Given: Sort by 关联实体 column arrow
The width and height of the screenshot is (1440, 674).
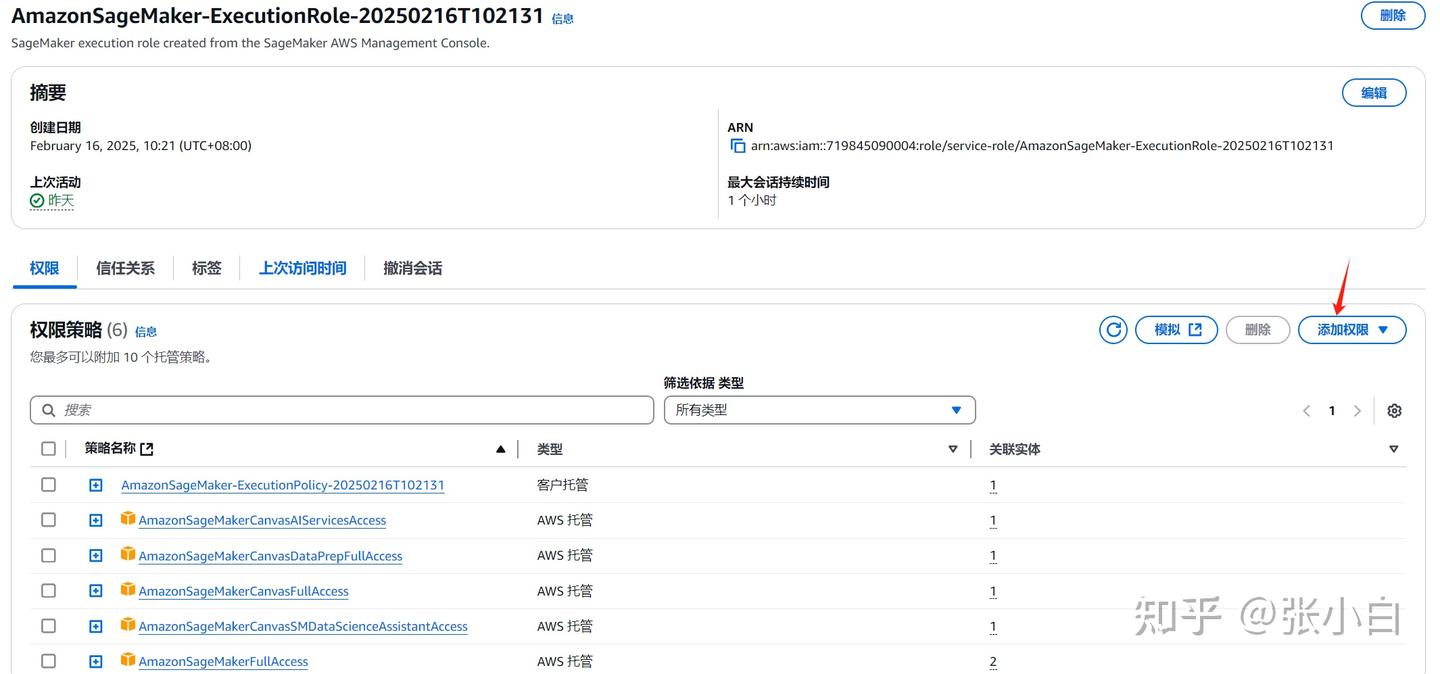Looking at the screenshot, I should tap(1394, 450).
